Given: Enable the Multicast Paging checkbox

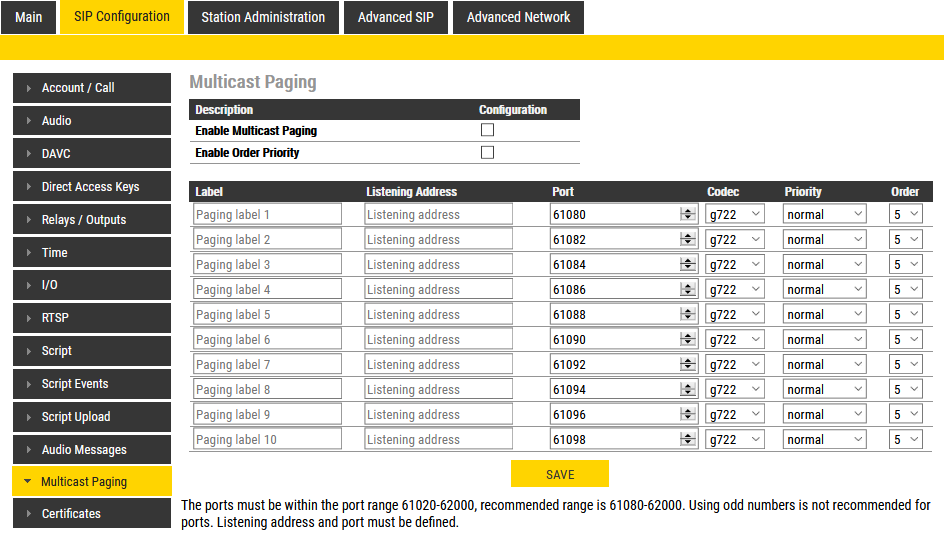Looking at the screenshot, I should [488, 130].
